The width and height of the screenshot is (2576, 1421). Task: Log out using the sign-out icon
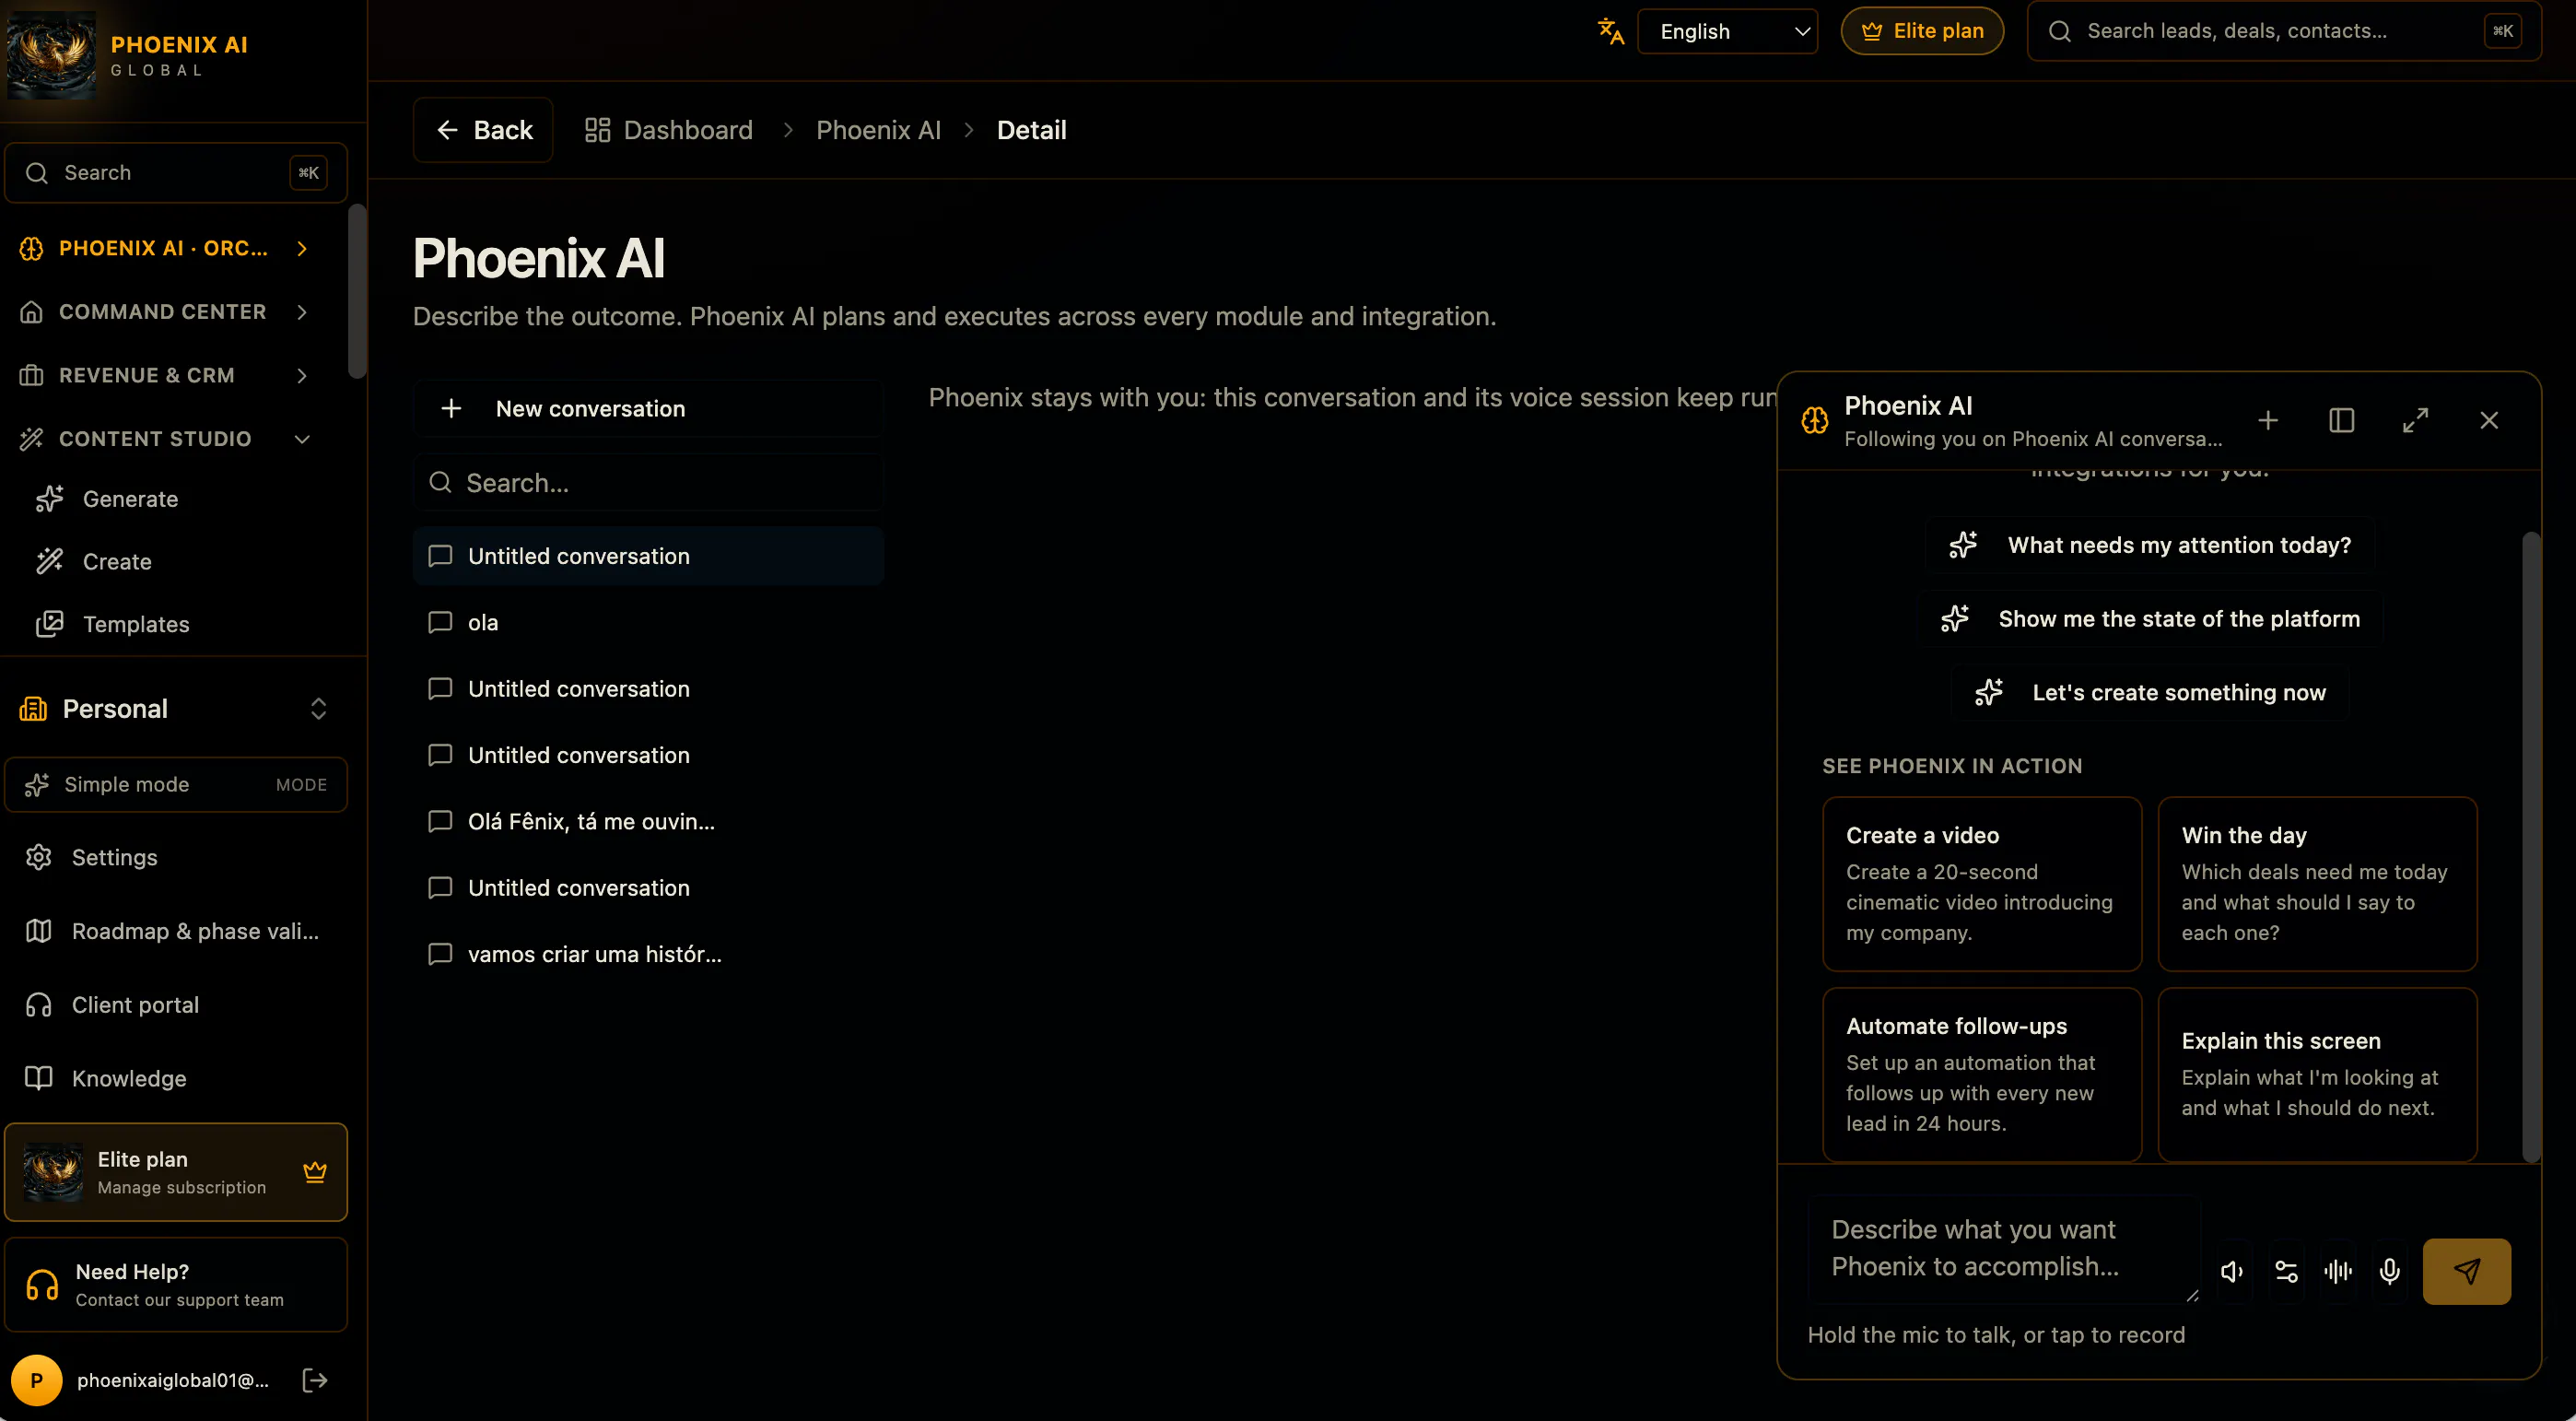(x=315, y=1380)
